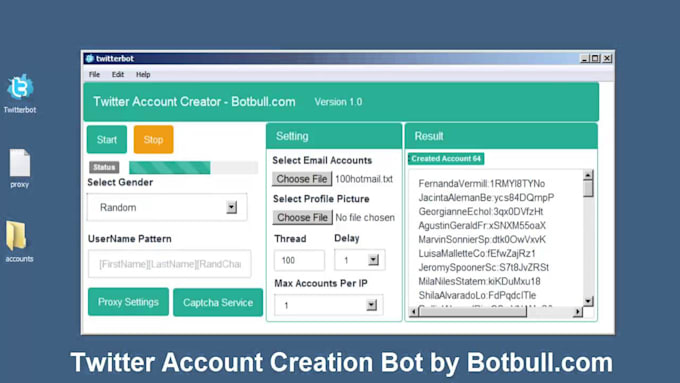Open the Select Gender dropdown
Image resolution: width=680 pixels, height=383 pixels.
(x=167, y=207)
